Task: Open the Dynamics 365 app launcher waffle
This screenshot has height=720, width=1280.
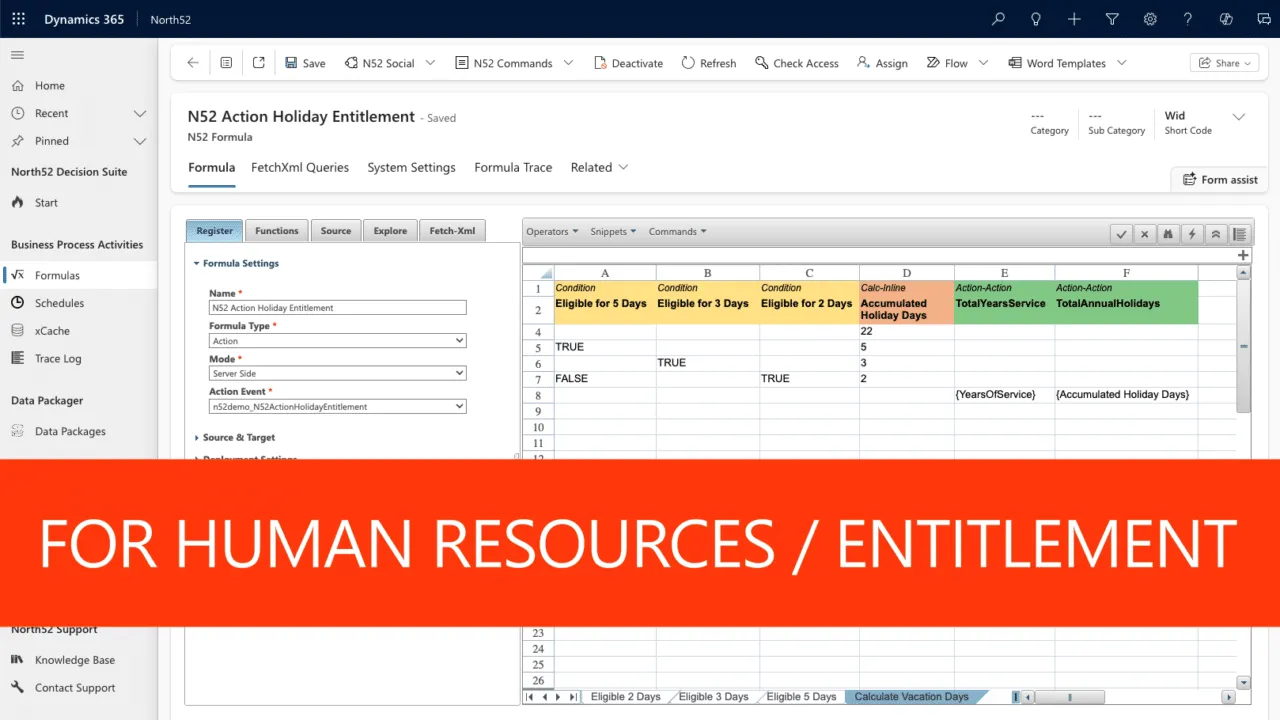Action: pyautogui.click(x=18, y=19)
